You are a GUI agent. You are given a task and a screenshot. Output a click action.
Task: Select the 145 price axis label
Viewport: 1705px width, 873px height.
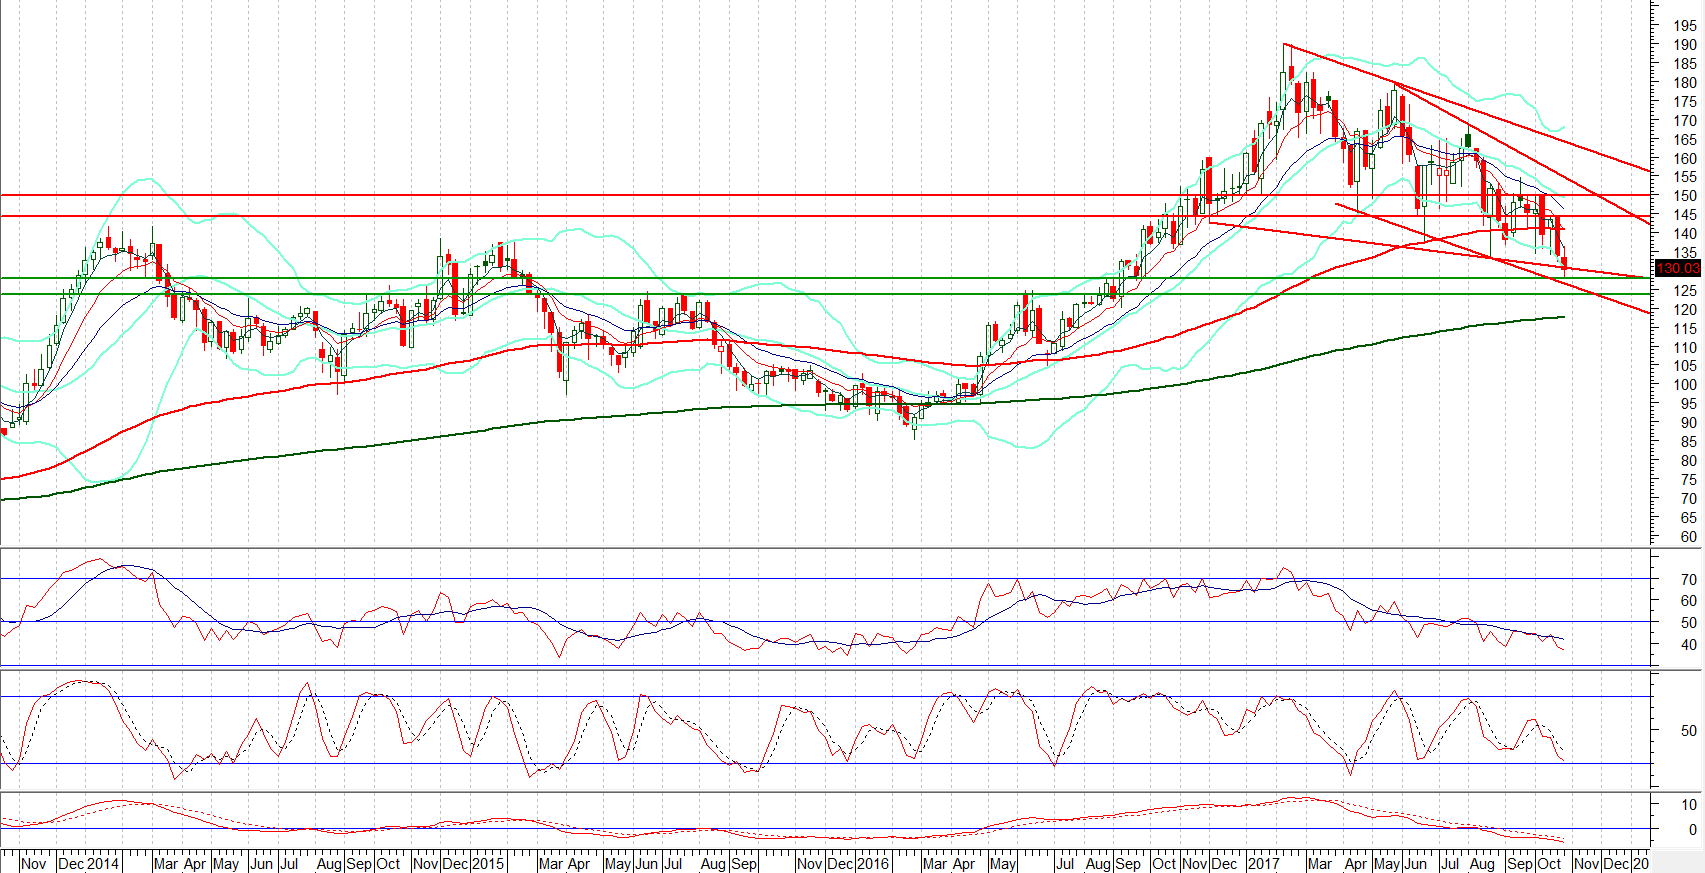pyautogui.click(x=1685, y=215)
